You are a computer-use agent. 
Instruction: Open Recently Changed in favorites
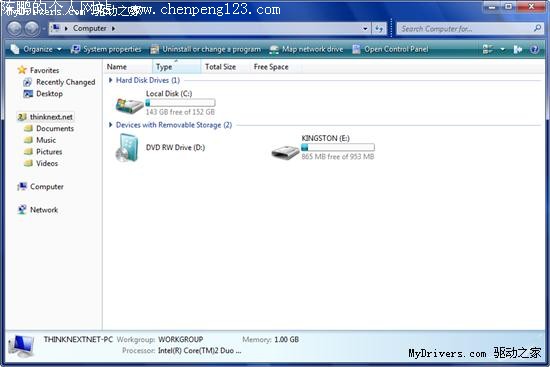pyautogui.click(x=66, y=82)
